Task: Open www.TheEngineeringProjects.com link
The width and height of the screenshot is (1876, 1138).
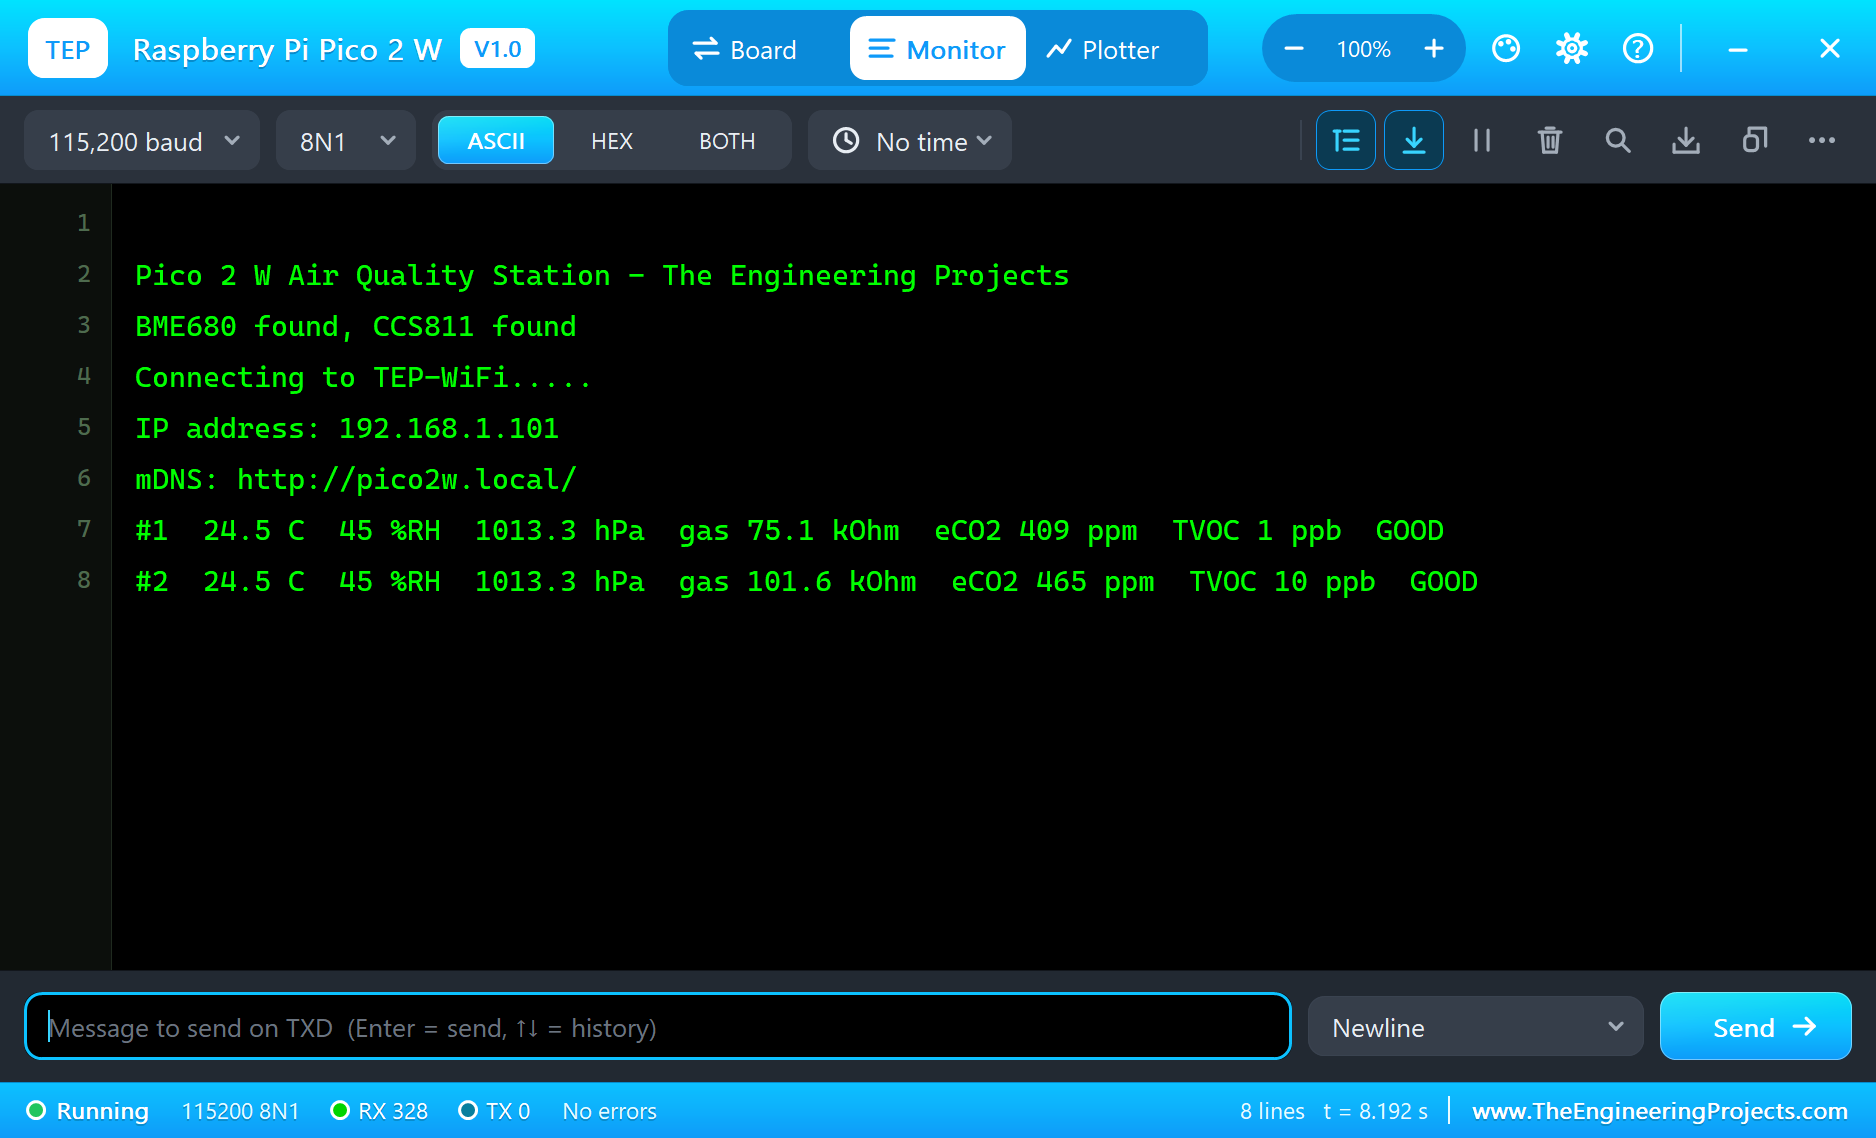Action: (x=1660, y=1111)
